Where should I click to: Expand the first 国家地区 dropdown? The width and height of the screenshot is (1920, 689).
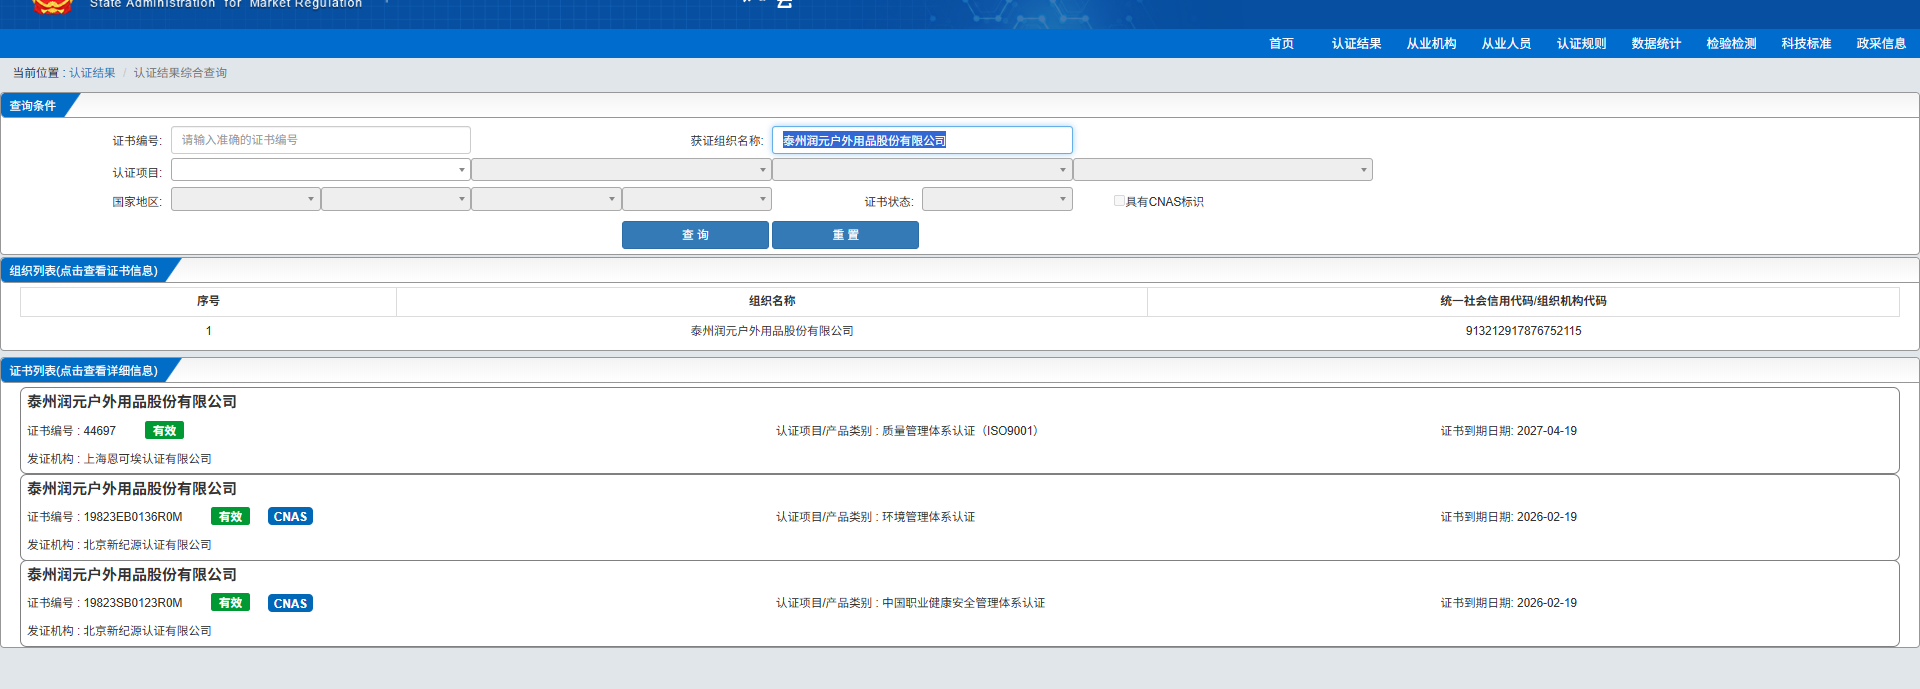246,199
